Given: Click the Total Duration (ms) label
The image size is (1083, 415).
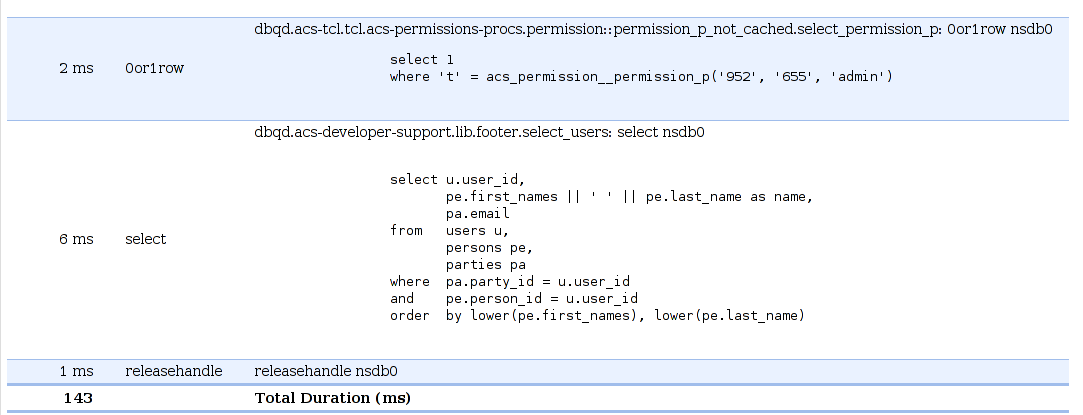Looking at the screenshot, I should tap(333, 398).
